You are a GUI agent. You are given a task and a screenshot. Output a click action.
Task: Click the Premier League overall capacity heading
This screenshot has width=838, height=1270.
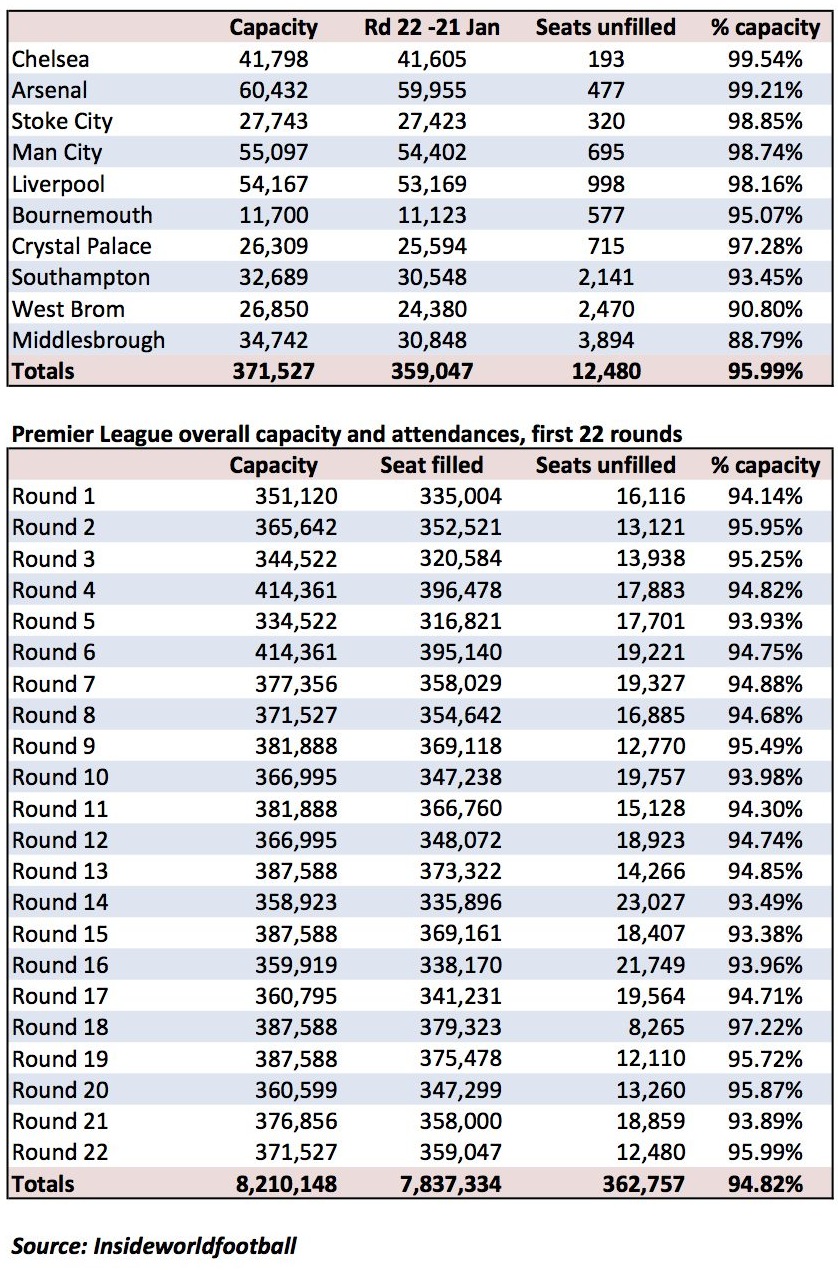[x=347, y=434]
